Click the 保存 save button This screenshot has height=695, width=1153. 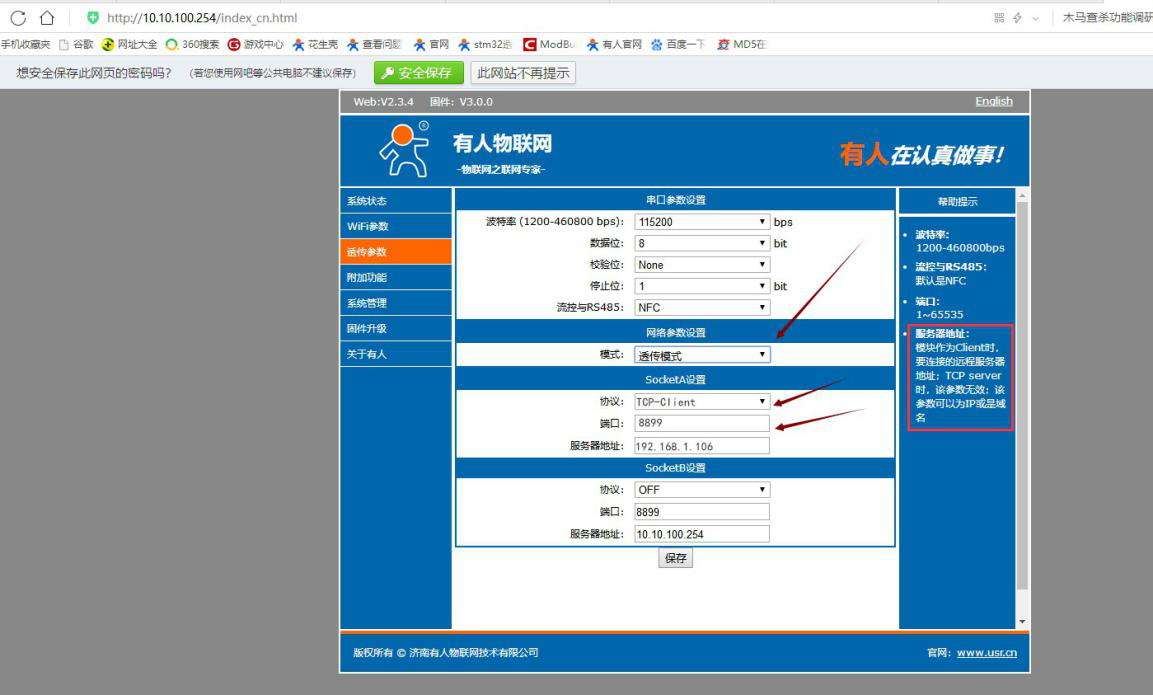point(676,559)
